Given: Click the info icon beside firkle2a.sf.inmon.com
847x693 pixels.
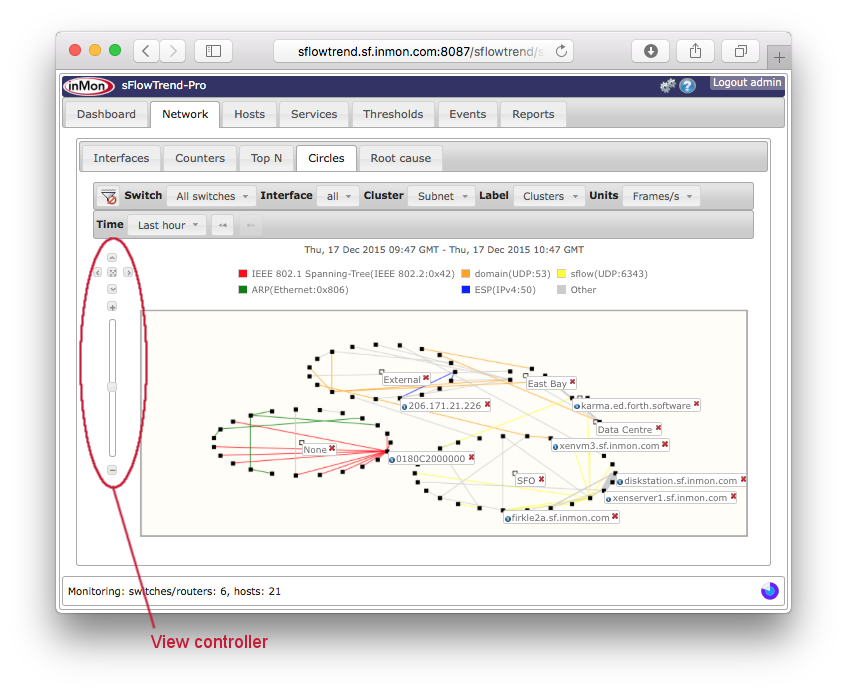Looking at the screenshot, I should (508, 519).
